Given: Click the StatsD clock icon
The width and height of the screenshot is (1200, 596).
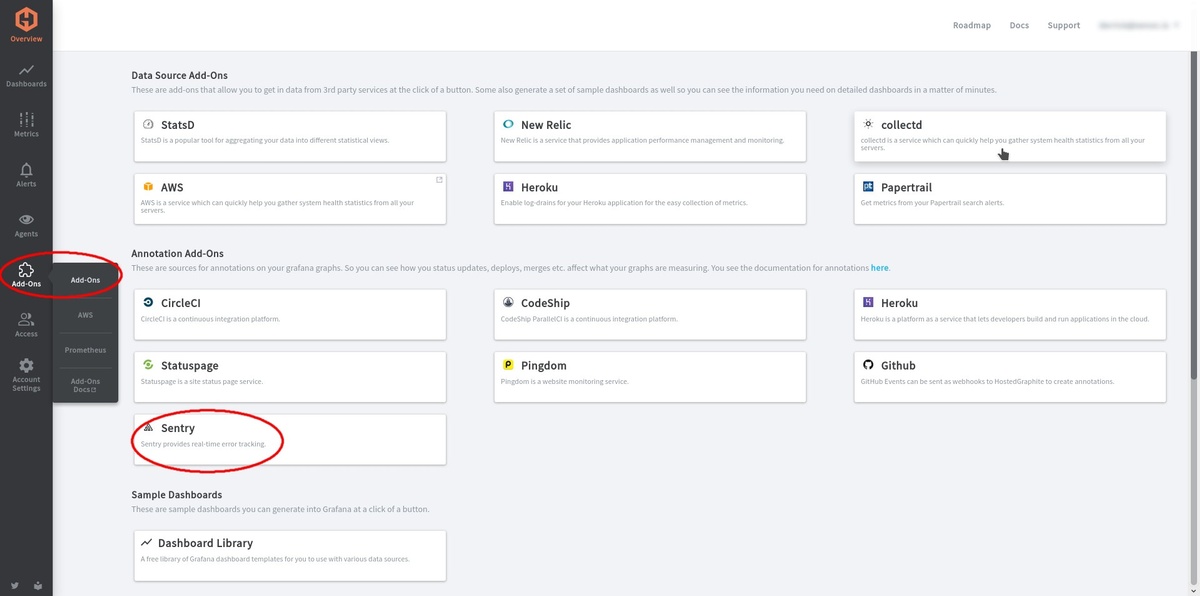Looking at the screenshot, I should (148, 125).
